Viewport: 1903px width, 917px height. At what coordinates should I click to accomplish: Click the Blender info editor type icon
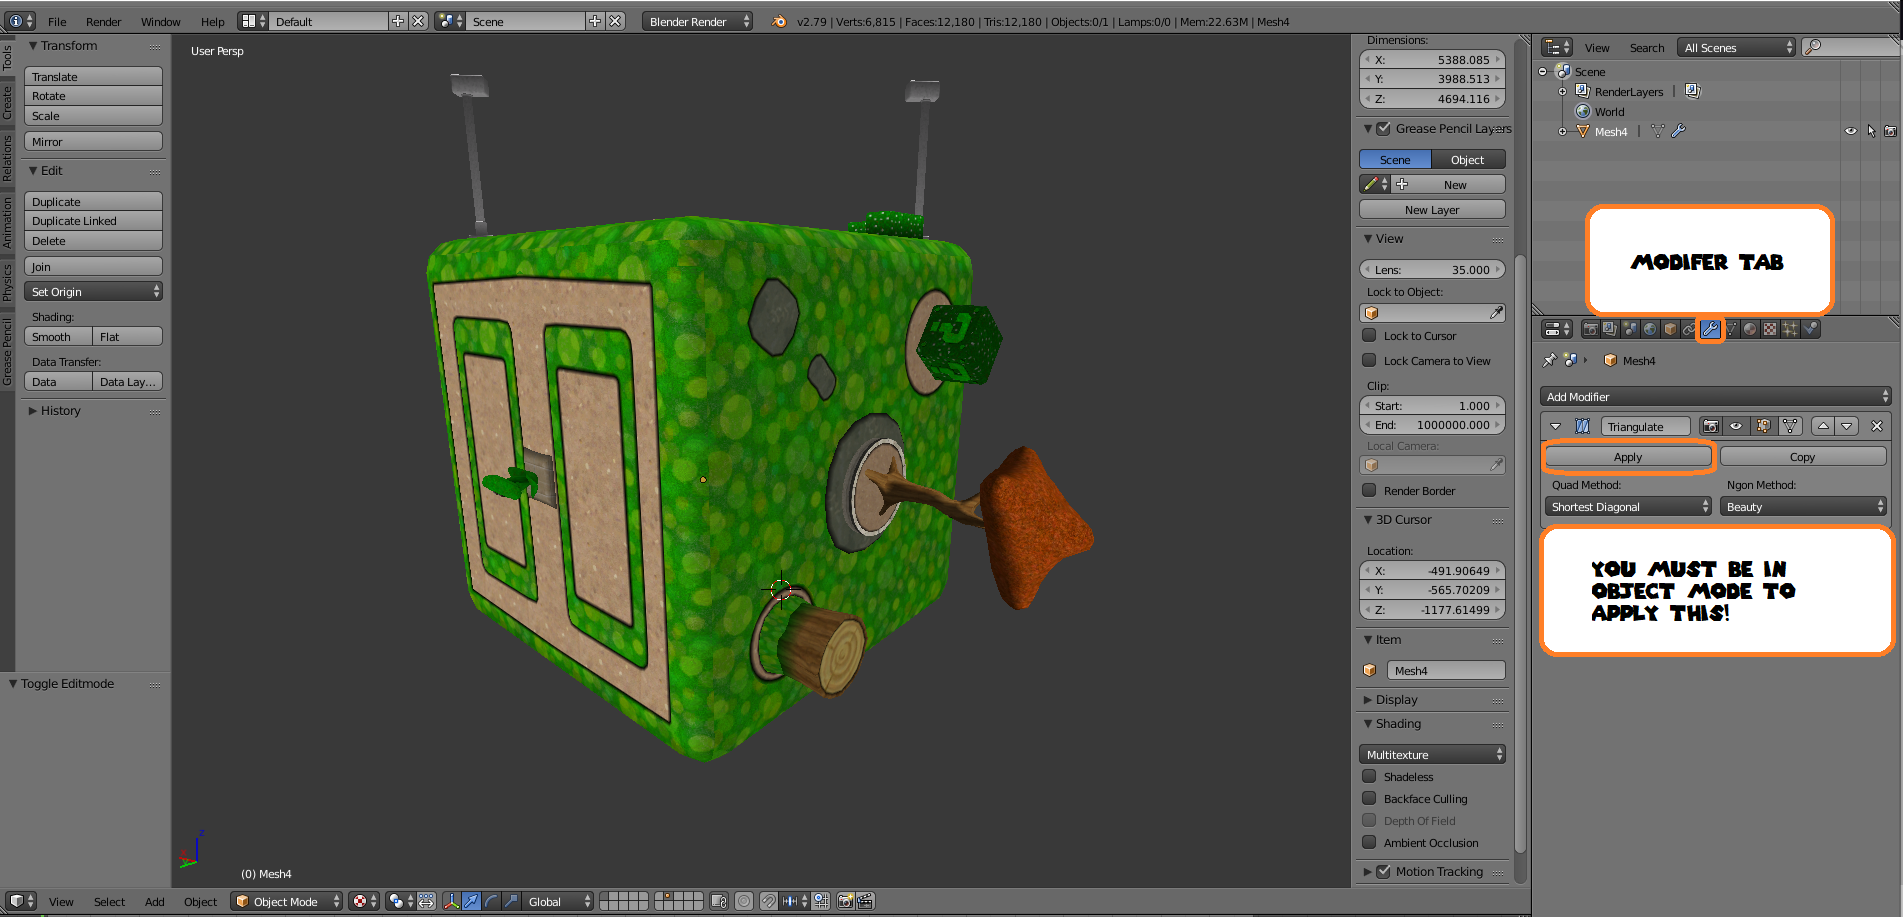[20, 21]
